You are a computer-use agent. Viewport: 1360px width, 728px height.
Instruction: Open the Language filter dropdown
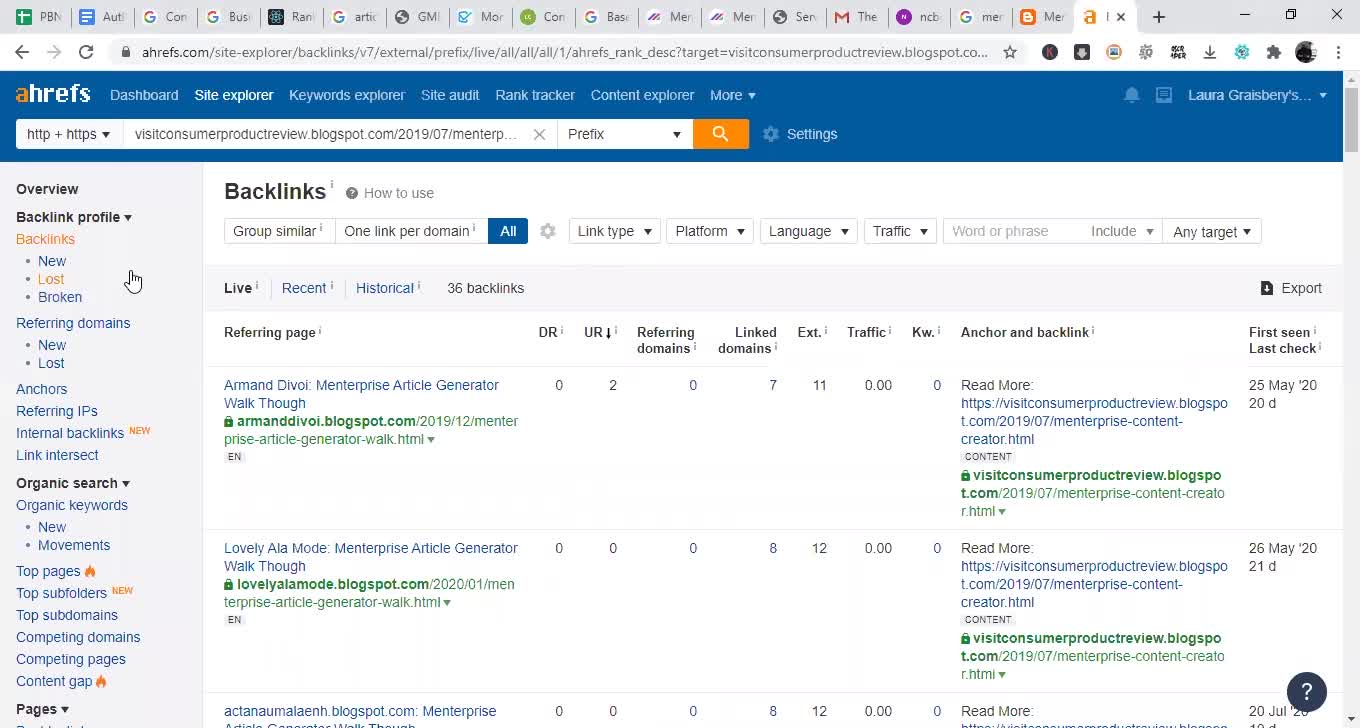point(809,231)
